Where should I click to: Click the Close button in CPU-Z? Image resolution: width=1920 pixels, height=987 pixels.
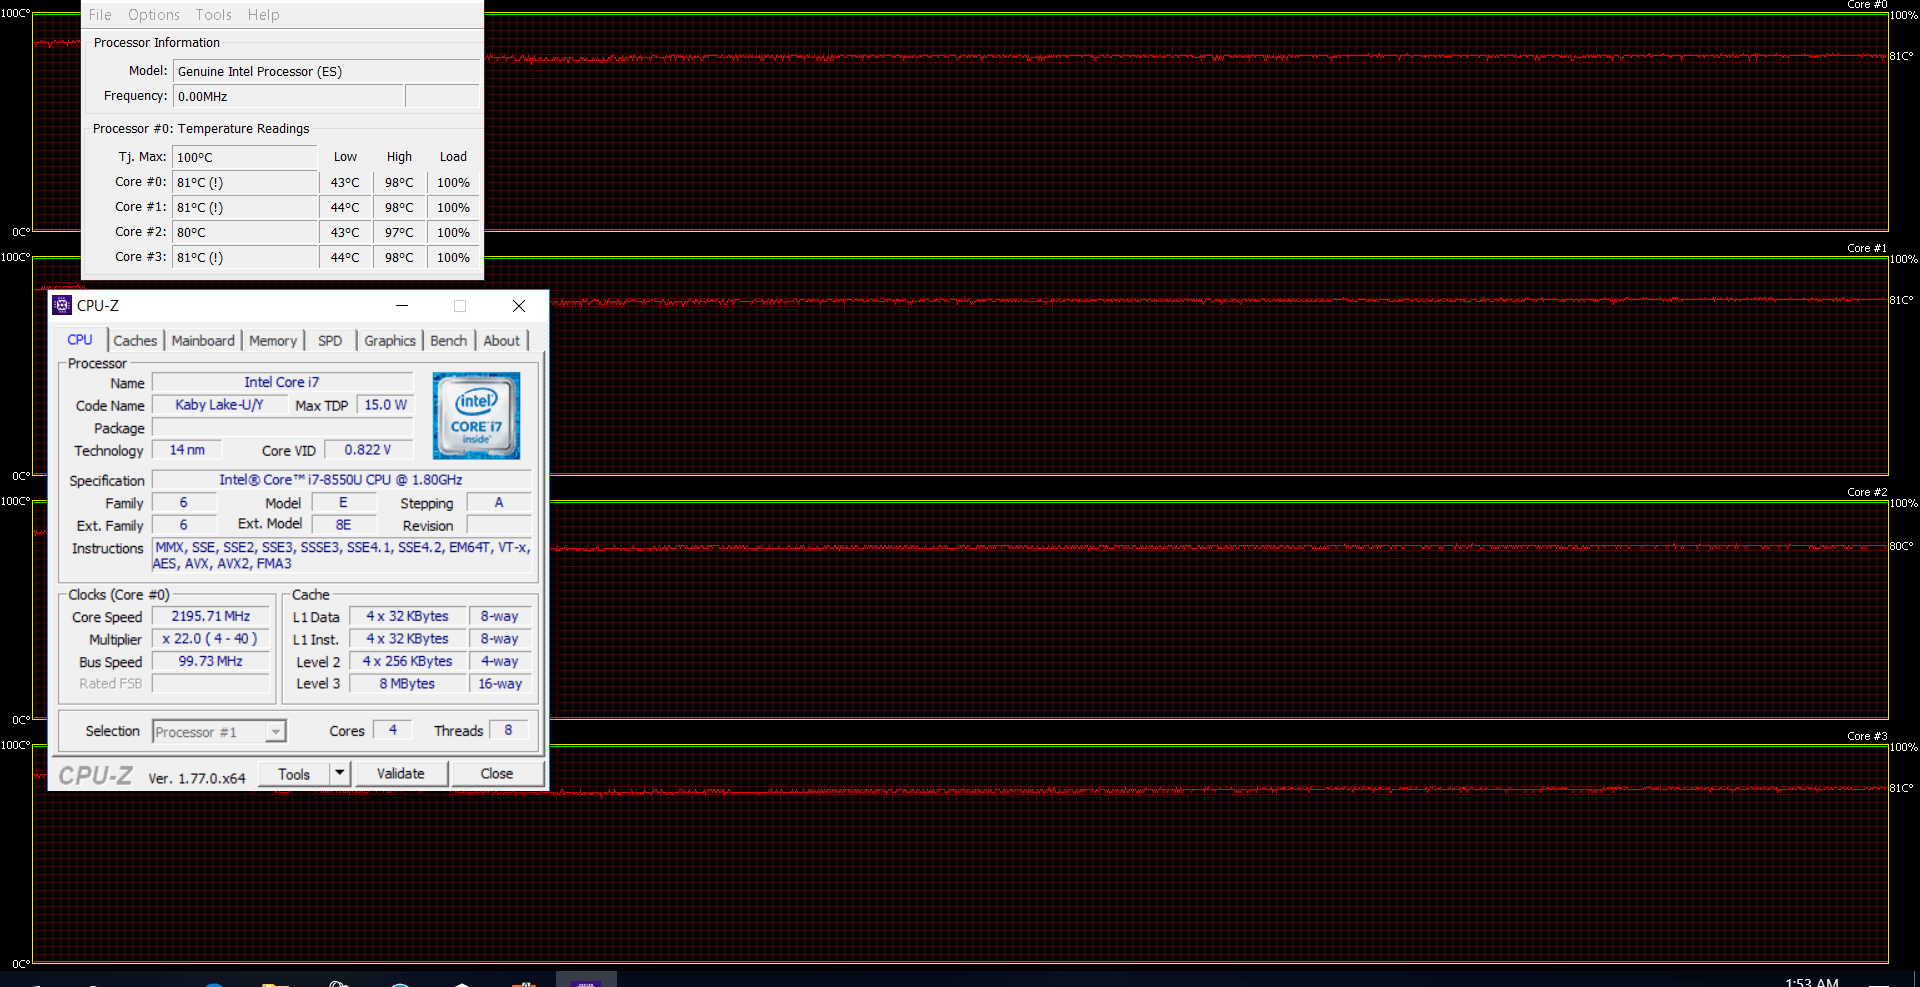(x=497, y=774)
